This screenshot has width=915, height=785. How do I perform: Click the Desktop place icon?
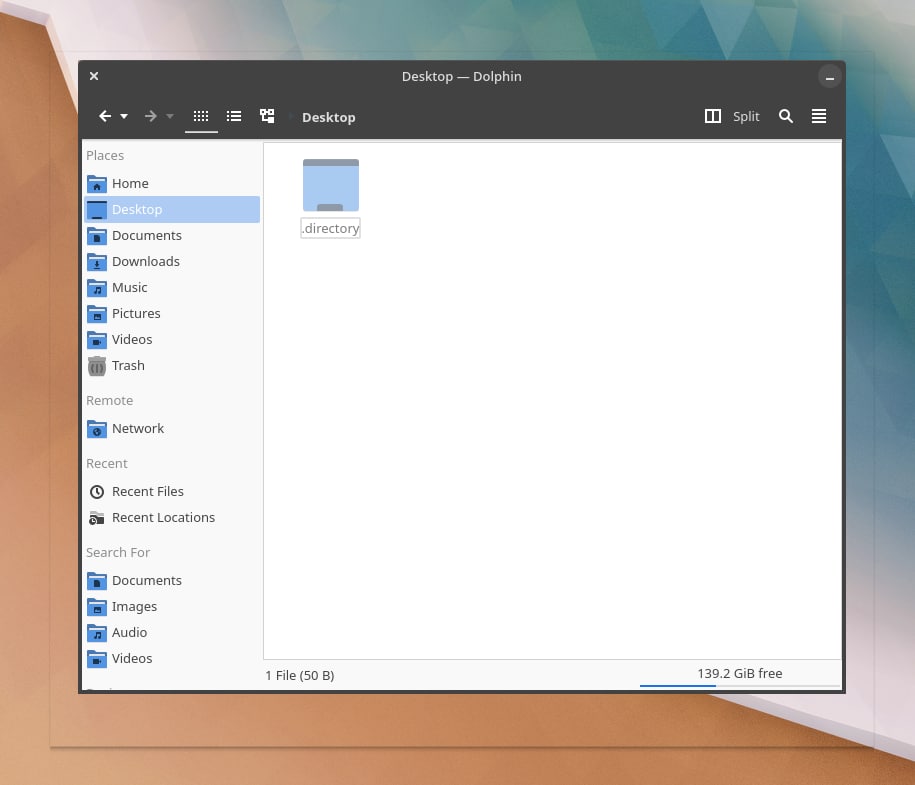97,210
